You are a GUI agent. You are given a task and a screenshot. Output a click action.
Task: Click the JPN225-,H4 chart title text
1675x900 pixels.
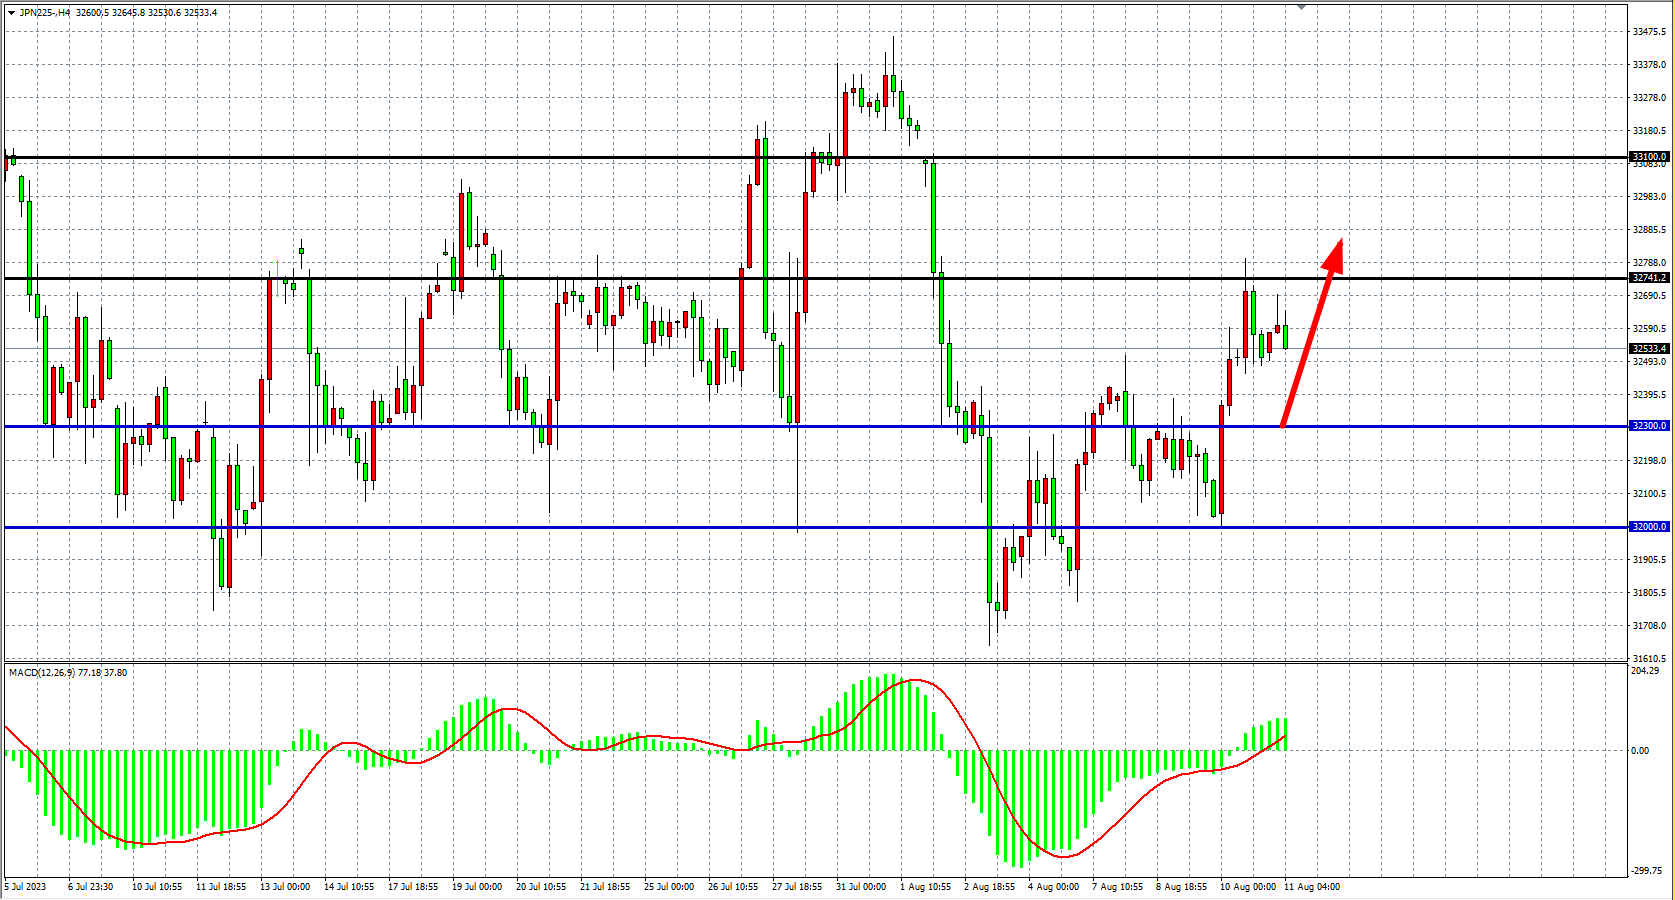pos(45,13)
